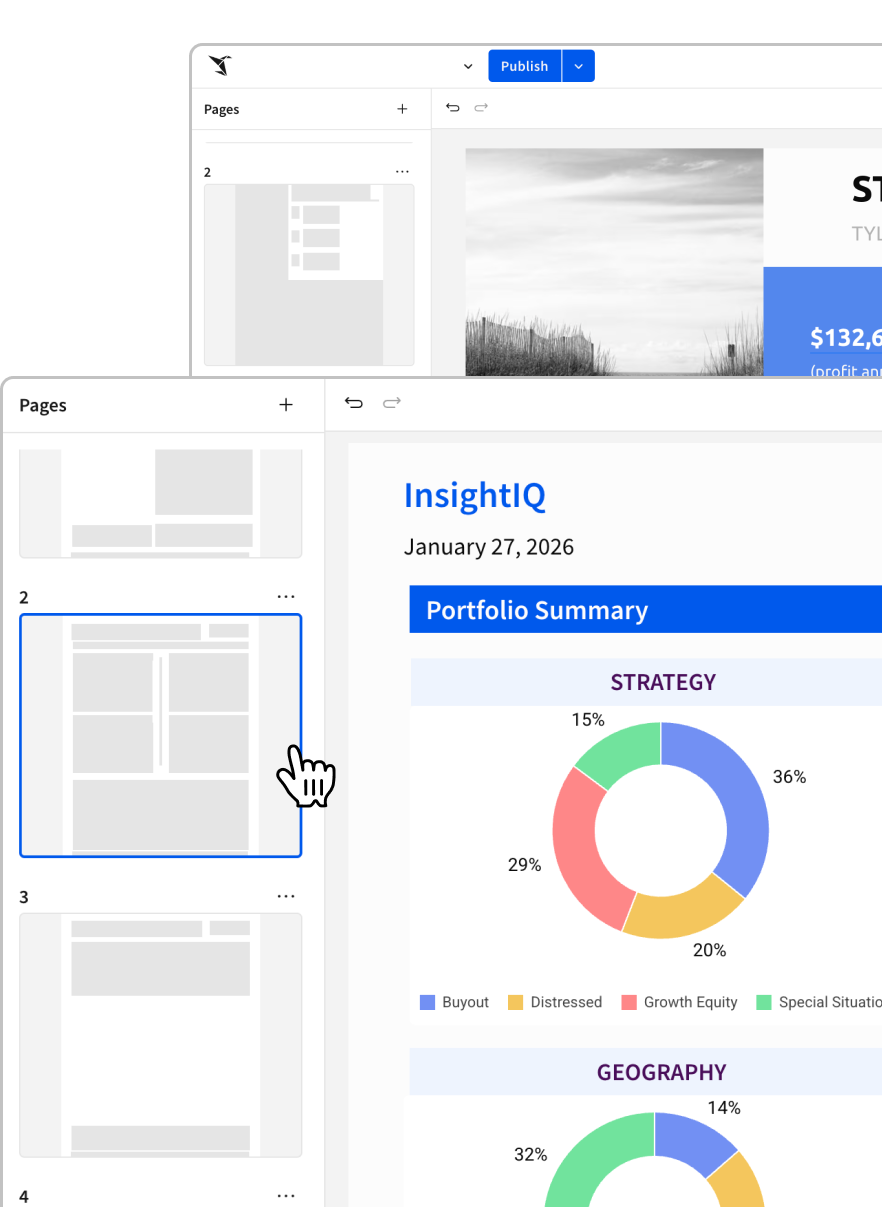Click the Growth Equity legend red swatch
Image resolution: width=882 pixels, height=1207 pixels.
coord(629,1002)
